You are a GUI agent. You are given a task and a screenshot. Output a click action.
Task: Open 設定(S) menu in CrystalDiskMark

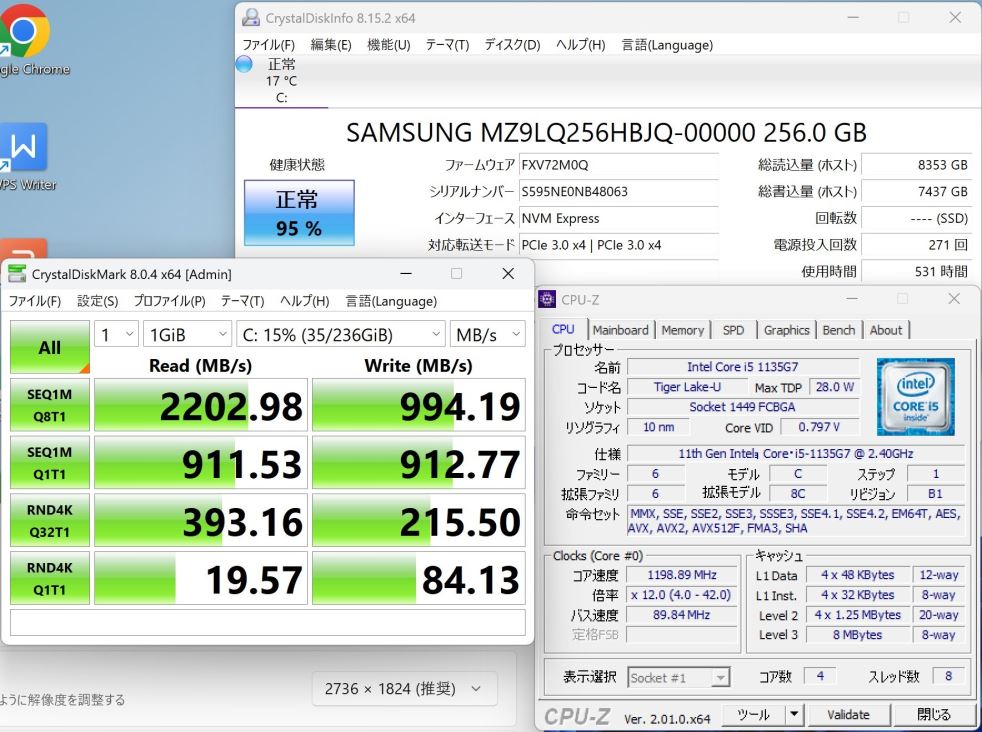click(97, 301)
